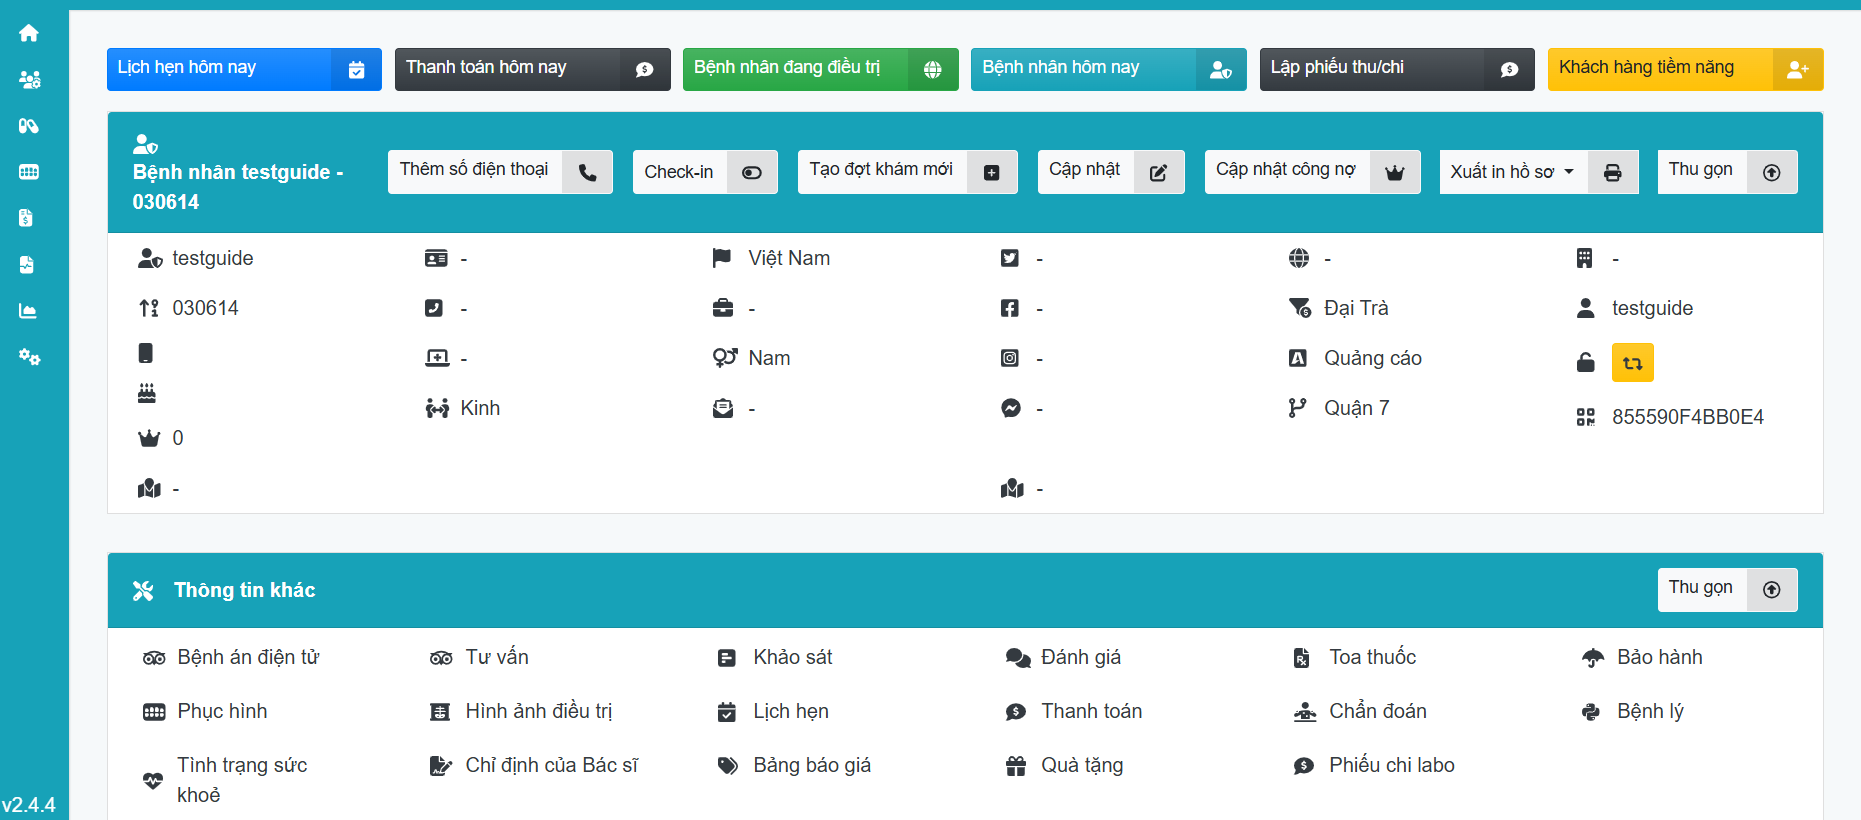Open the Toa thuốc section
The height and width of the screenshot is (820, 1861).
1372,657
